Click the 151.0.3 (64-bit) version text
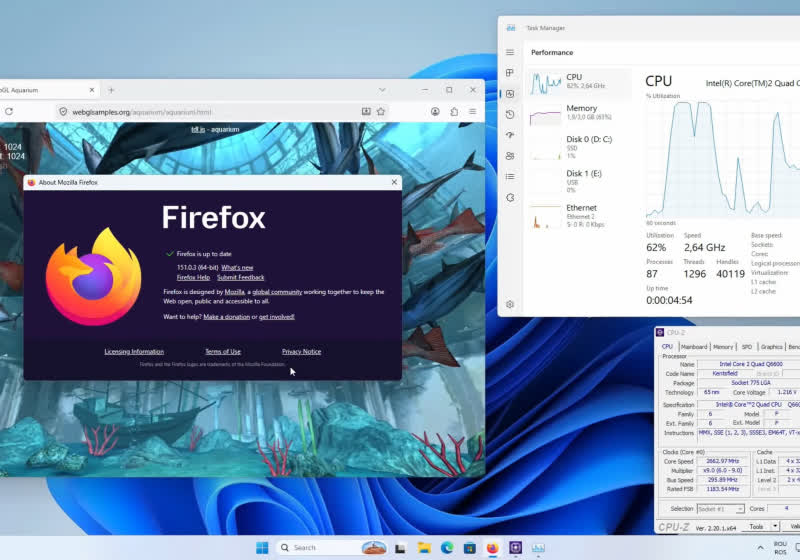The height and width of the screenshot is (560, 800). [x=197, y=268]
